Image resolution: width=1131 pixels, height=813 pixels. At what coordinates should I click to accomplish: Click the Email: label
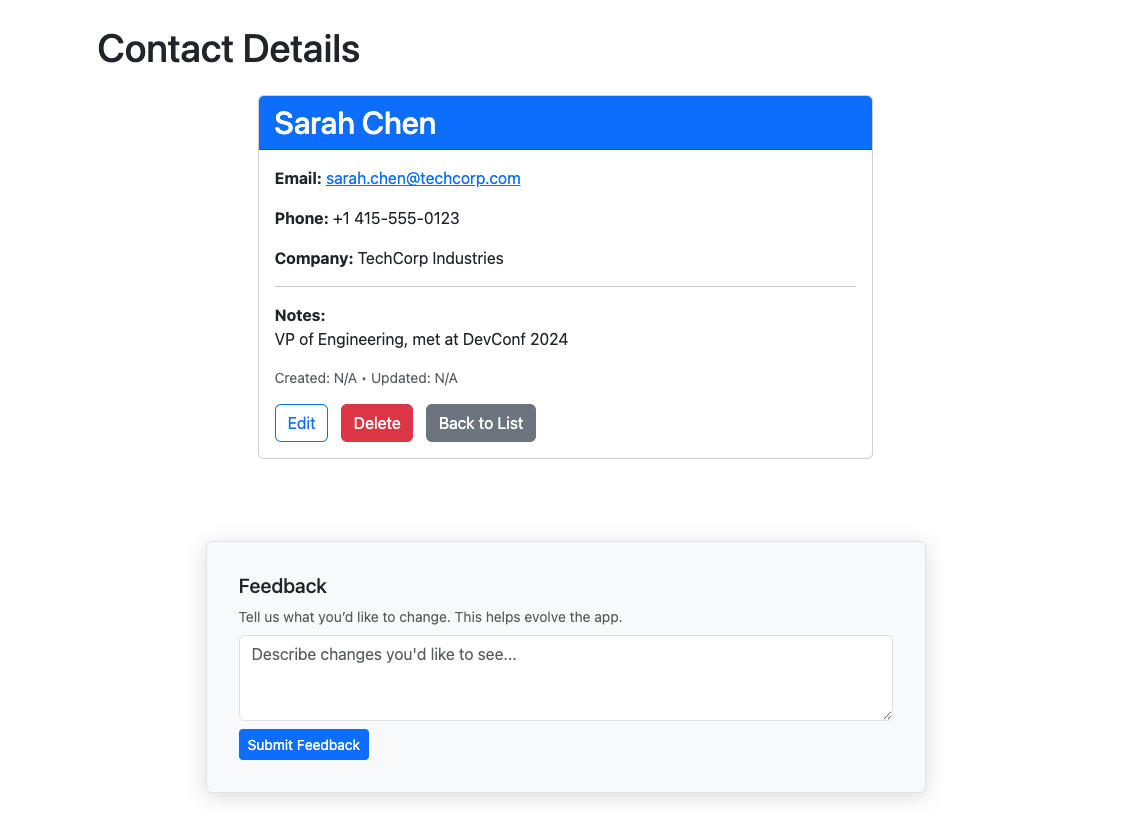(x=298, y=178)
